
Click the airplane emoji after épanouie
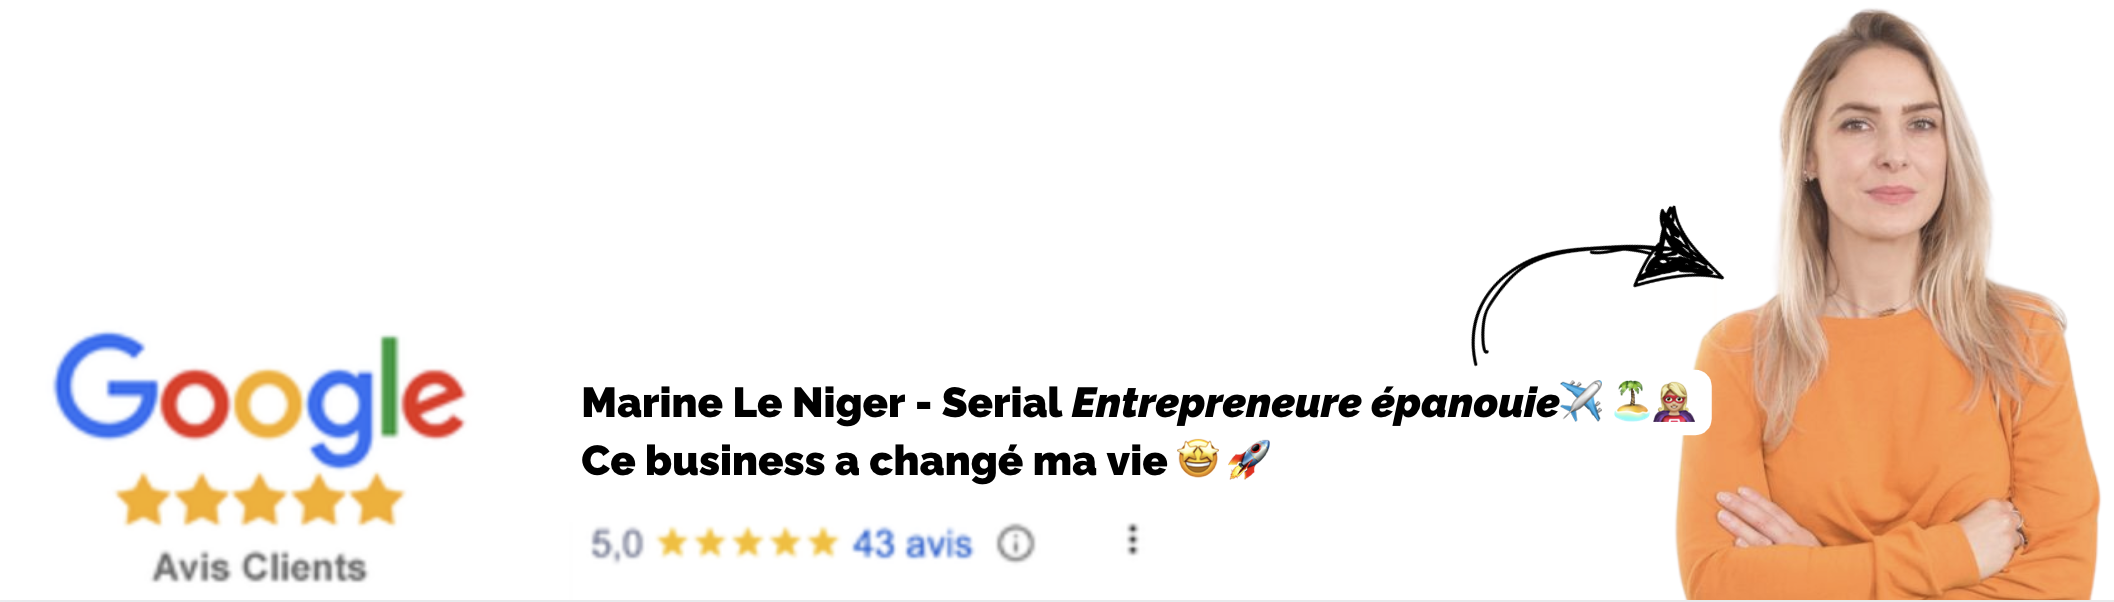[x=1581, y=402]
